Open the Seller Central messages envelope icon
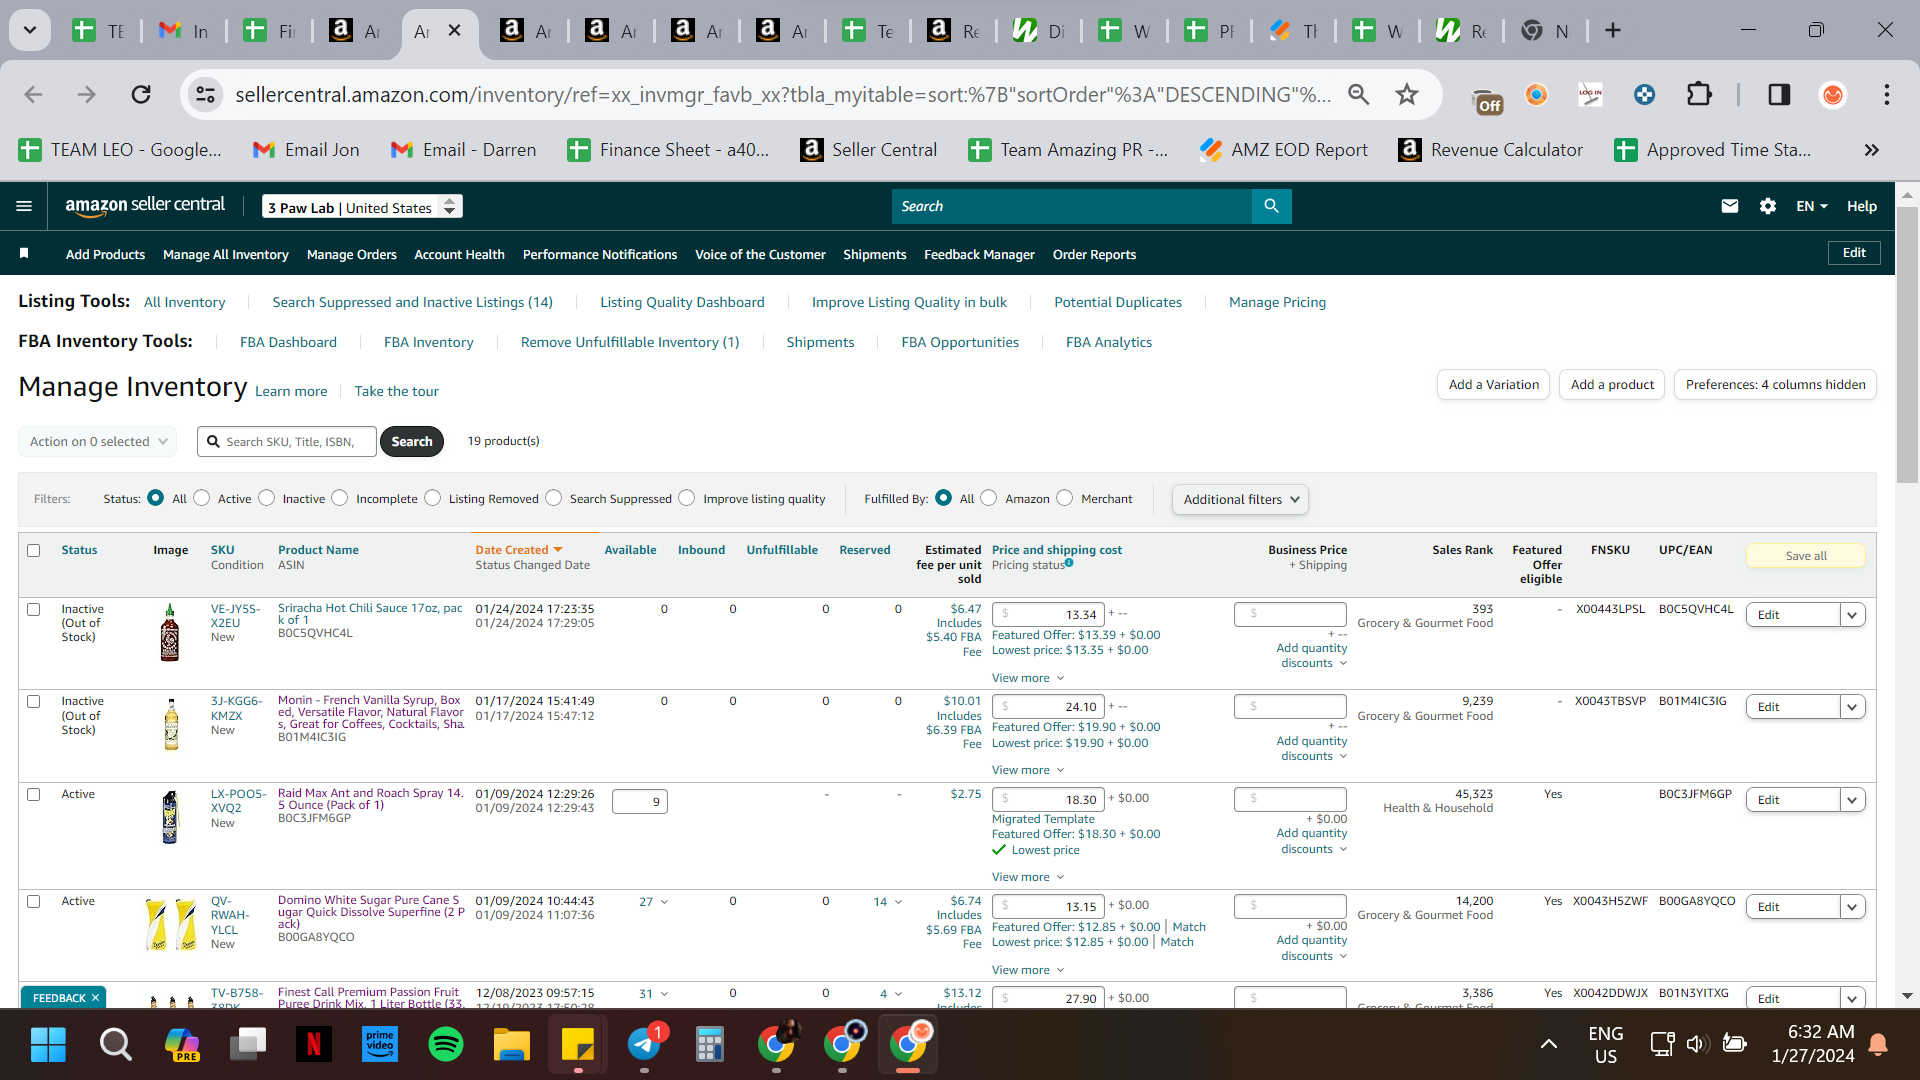This screenshot has height=1080, width=1920. (1730, 206)
